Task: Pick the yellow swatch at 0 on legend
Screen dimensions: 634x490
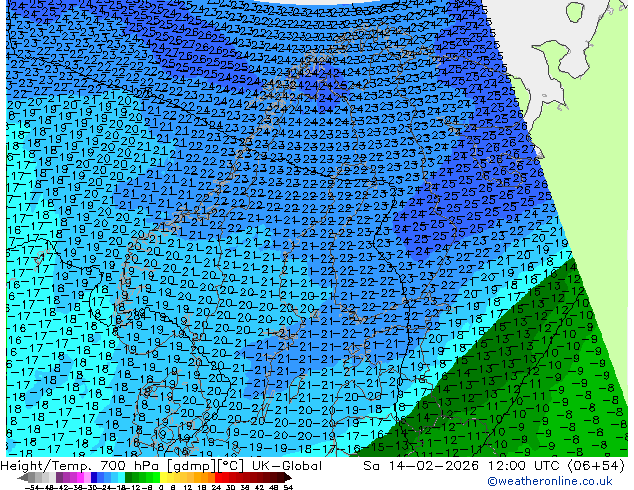Action: 163,478
